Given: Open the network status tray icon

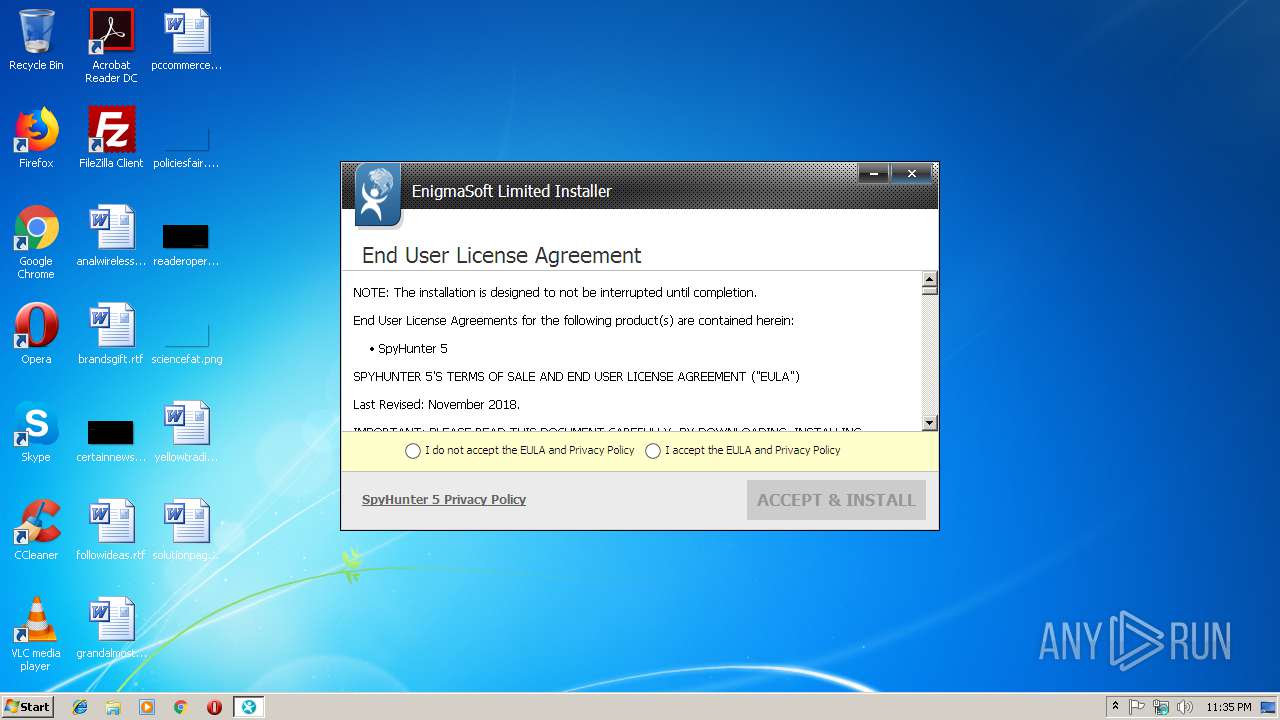Looking at the screenshot, I should point(1161,707).
